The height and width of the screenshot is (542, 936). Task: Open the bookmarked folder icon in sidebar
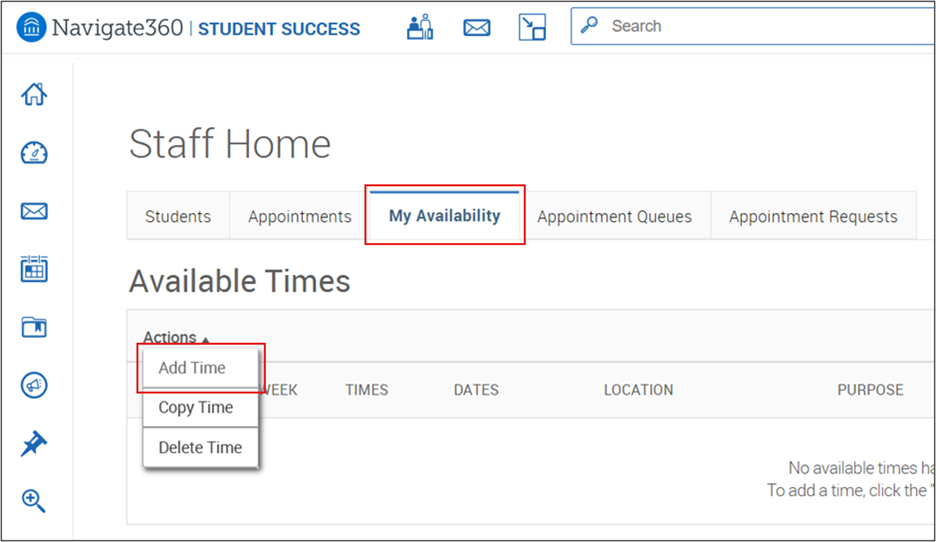[34, 327]
